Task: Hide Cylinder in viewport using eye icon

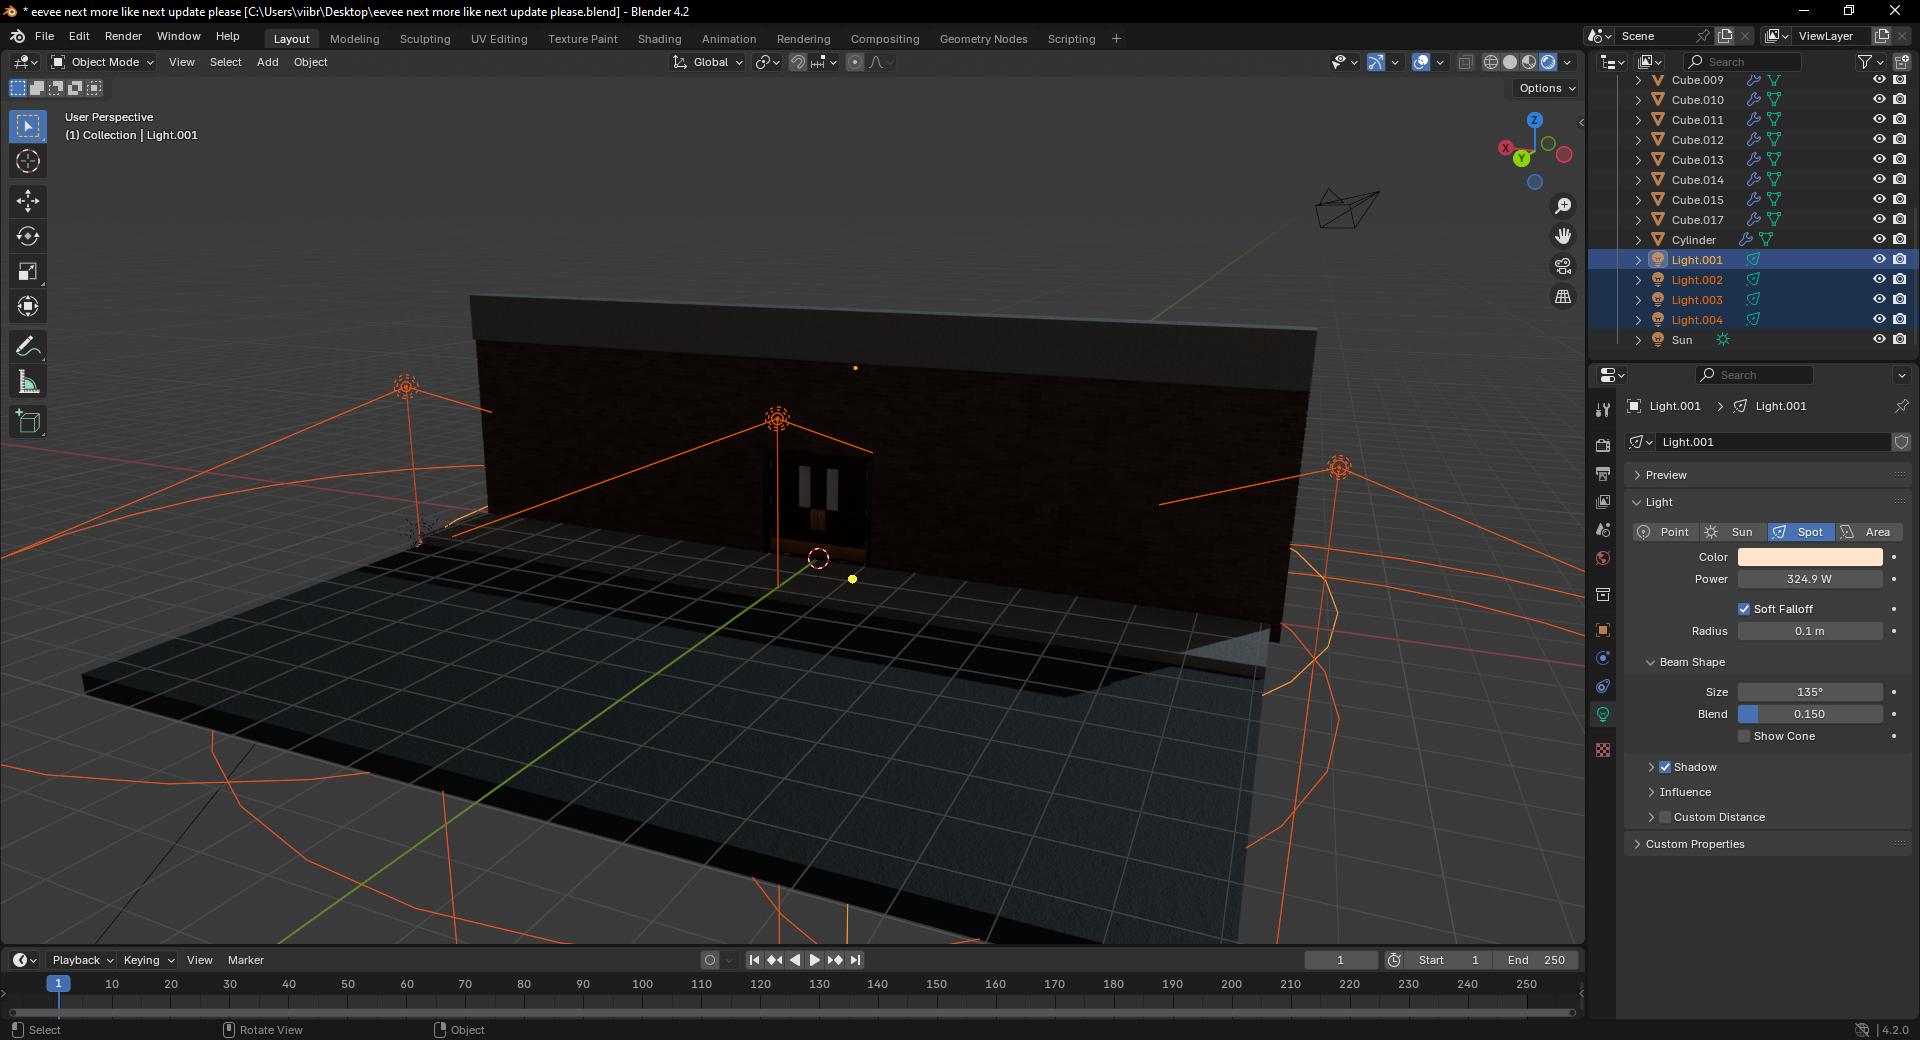Action: 1879,240
